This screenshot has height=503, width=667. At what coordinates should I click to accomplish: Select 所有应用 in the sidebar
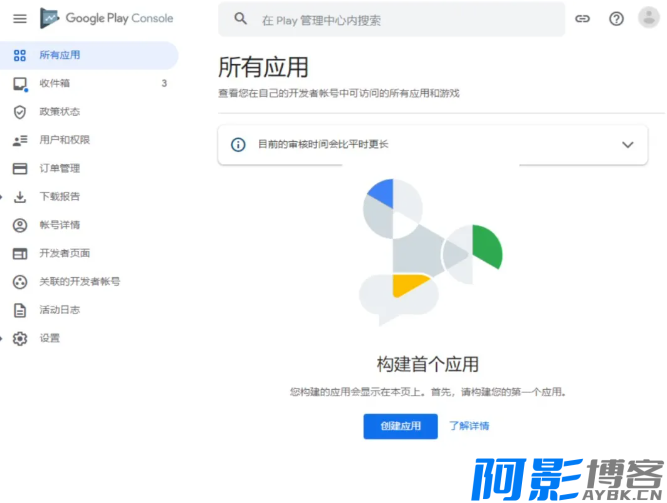[89, 55]
